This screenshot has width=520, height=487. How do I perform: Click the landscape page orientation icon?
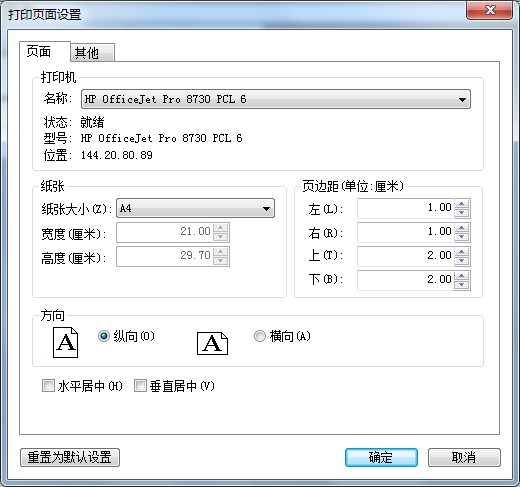pos(212,343)
